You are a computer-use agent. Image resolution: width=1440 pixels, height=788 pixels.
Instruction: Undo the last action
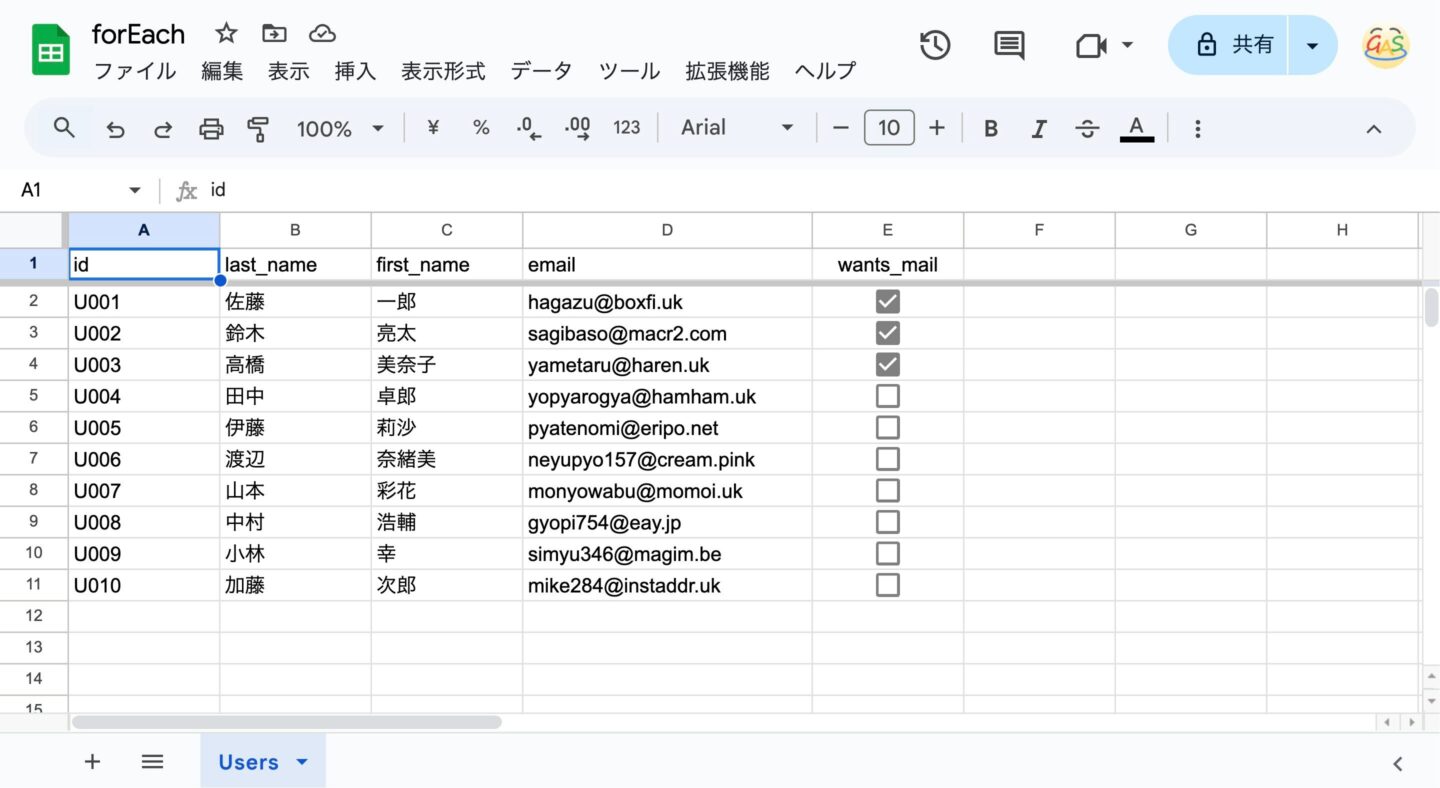pos(114,128)
